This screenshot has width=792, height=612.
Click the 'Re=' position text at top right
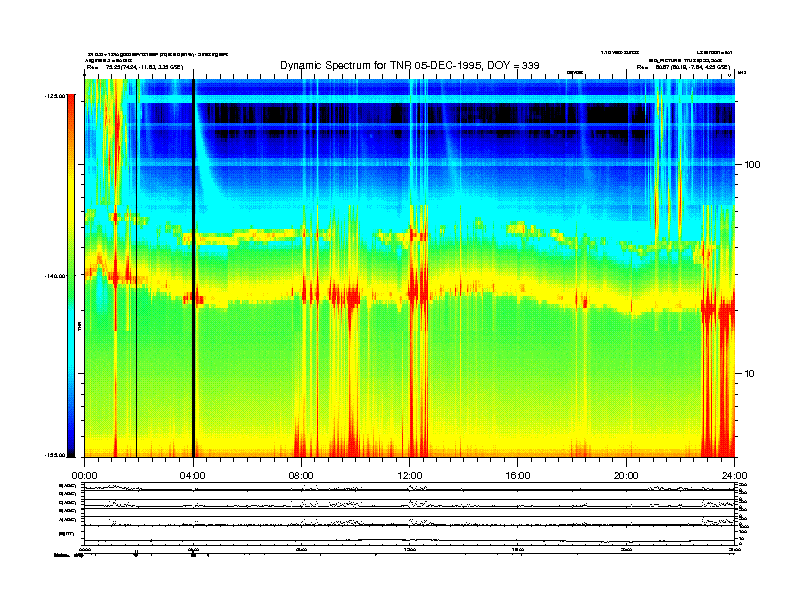(683, 67)
